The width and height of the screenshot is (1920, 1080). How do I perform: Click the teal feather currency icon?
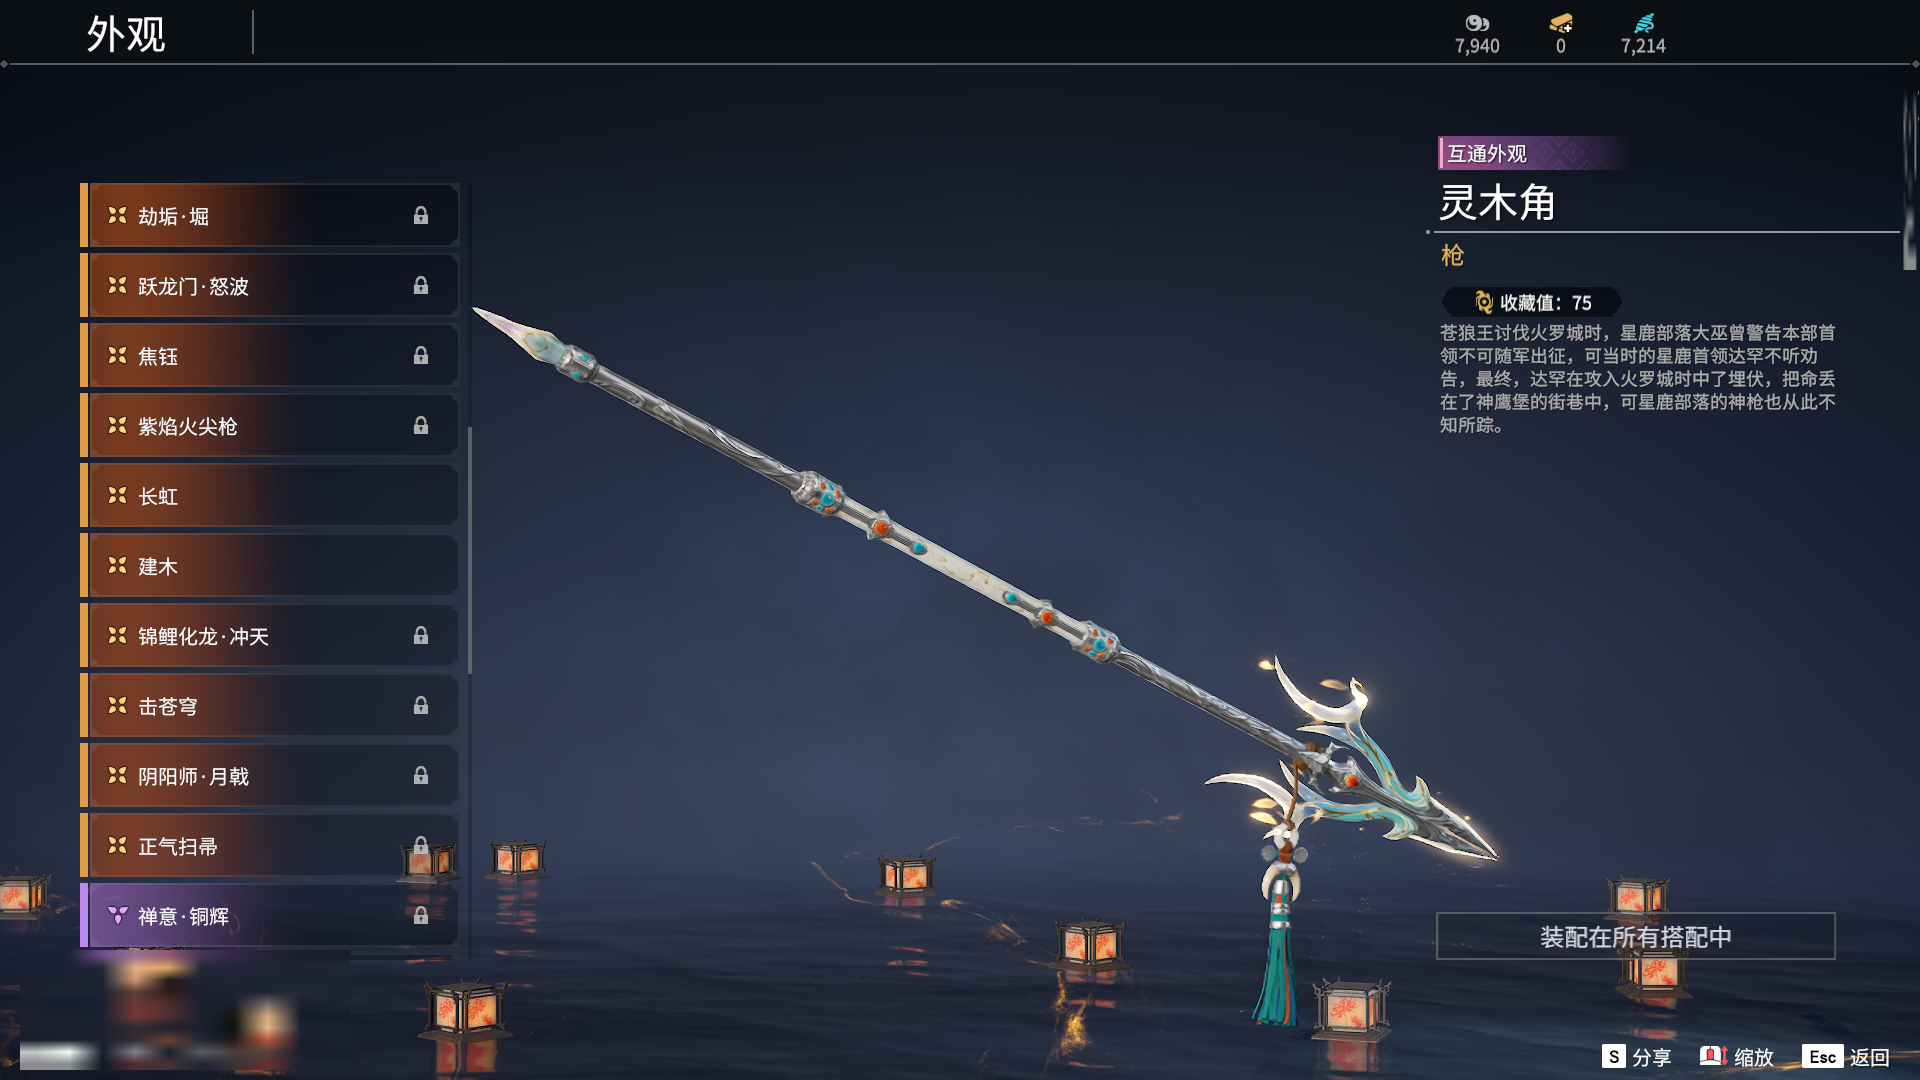[x=1644, y=23]
